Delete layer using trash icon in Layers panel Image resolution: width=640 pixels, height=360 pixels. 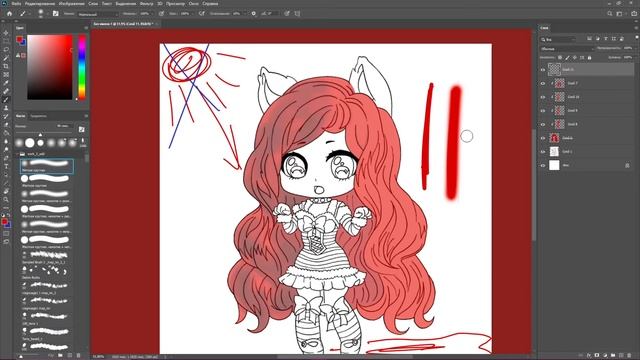point(629,356)
